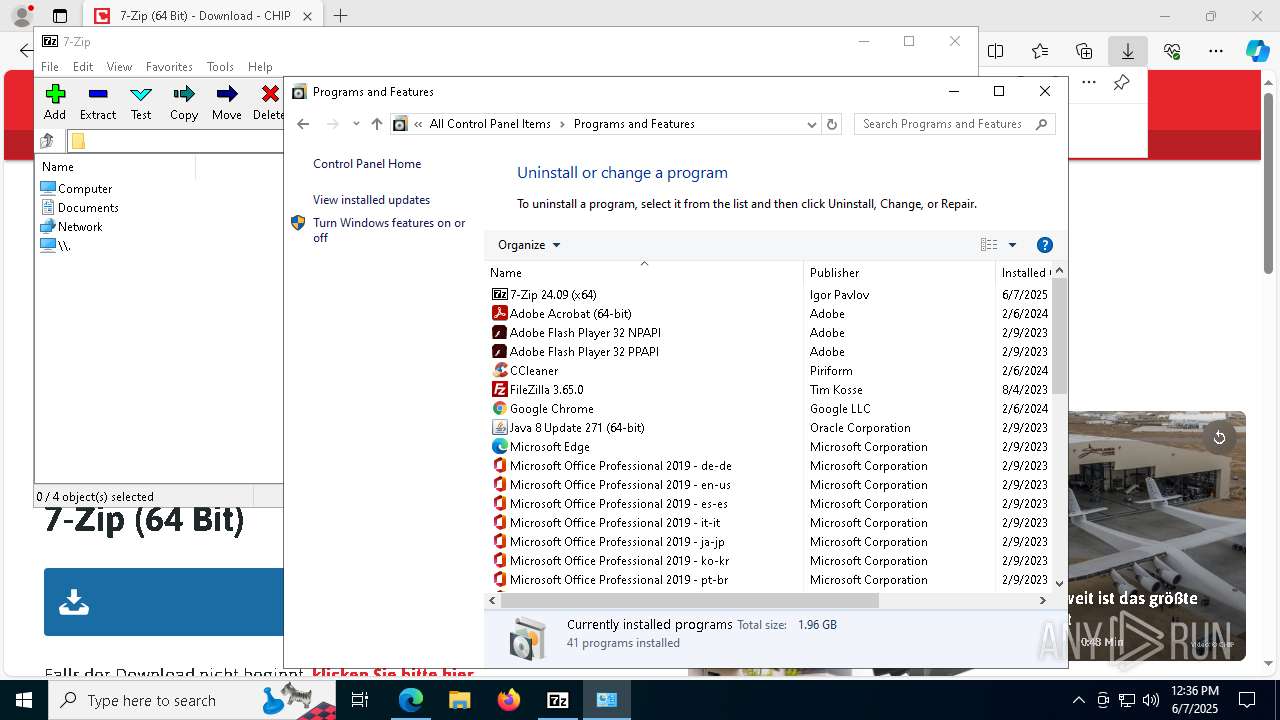Click All Control Panel Items breadcrumb
This screenshot has width=1280, height=720.
(x=490, y=124)
